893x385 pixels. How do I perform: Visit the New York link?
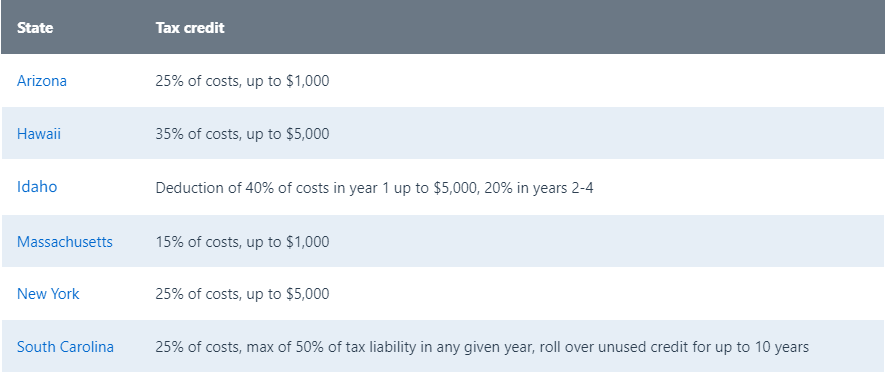[48, 294]
